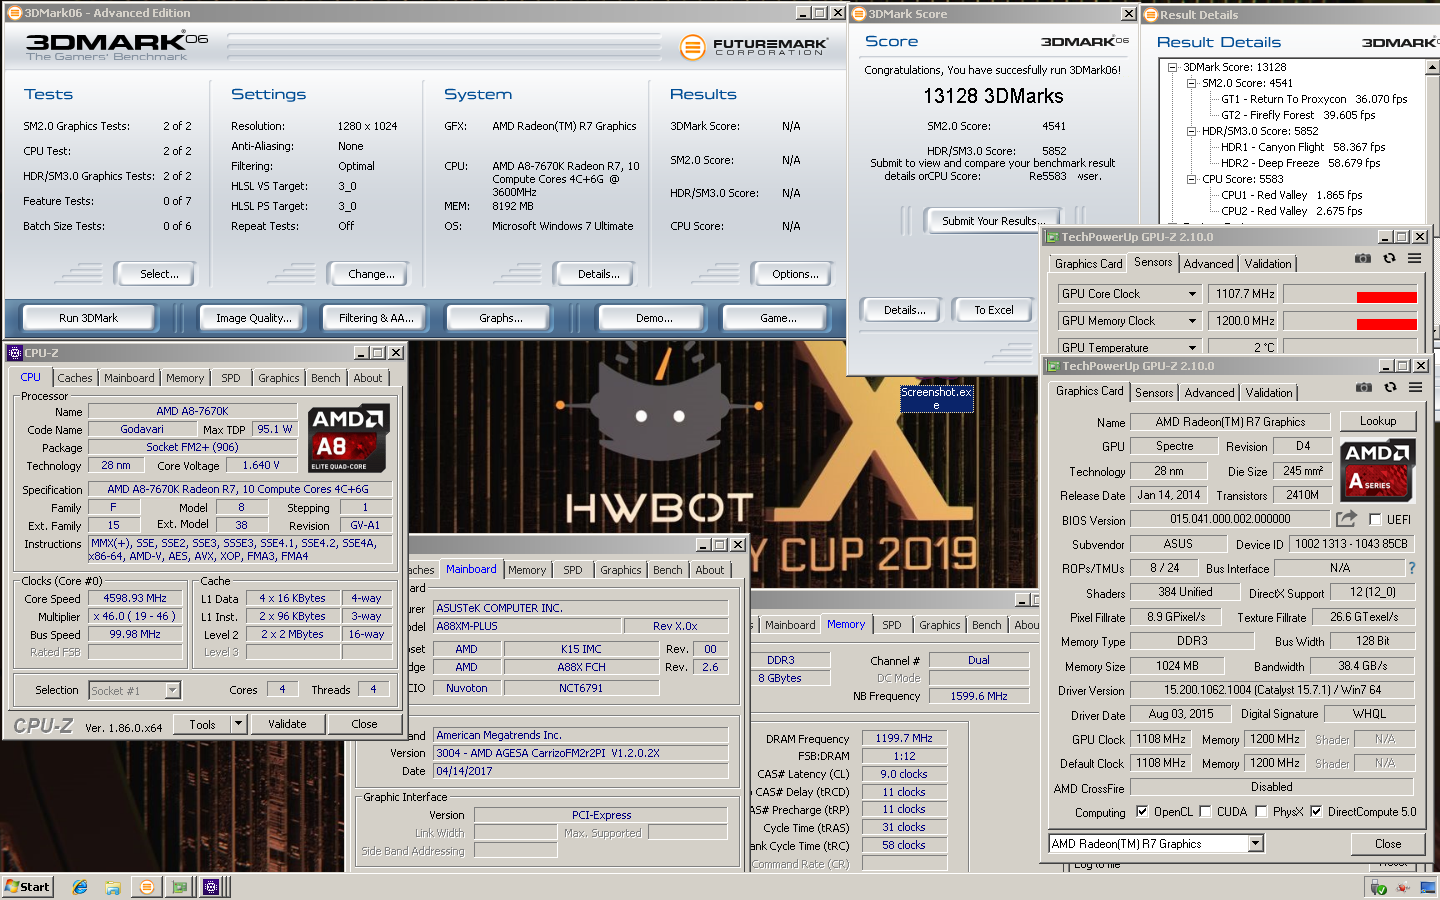Click the AMD A-Series logo in GPU-Z

1376,469
